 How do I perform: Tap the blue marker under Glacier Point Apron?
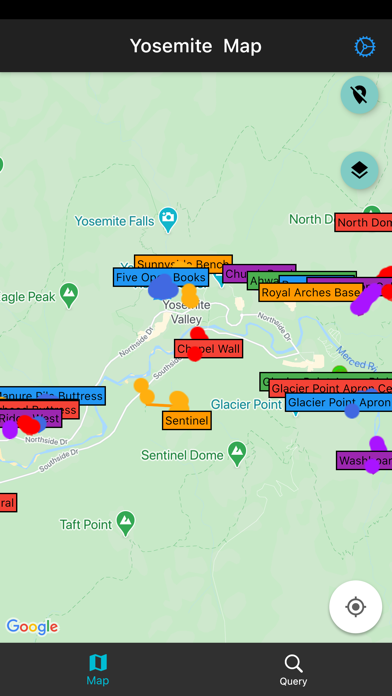click(x=352, y=411)
